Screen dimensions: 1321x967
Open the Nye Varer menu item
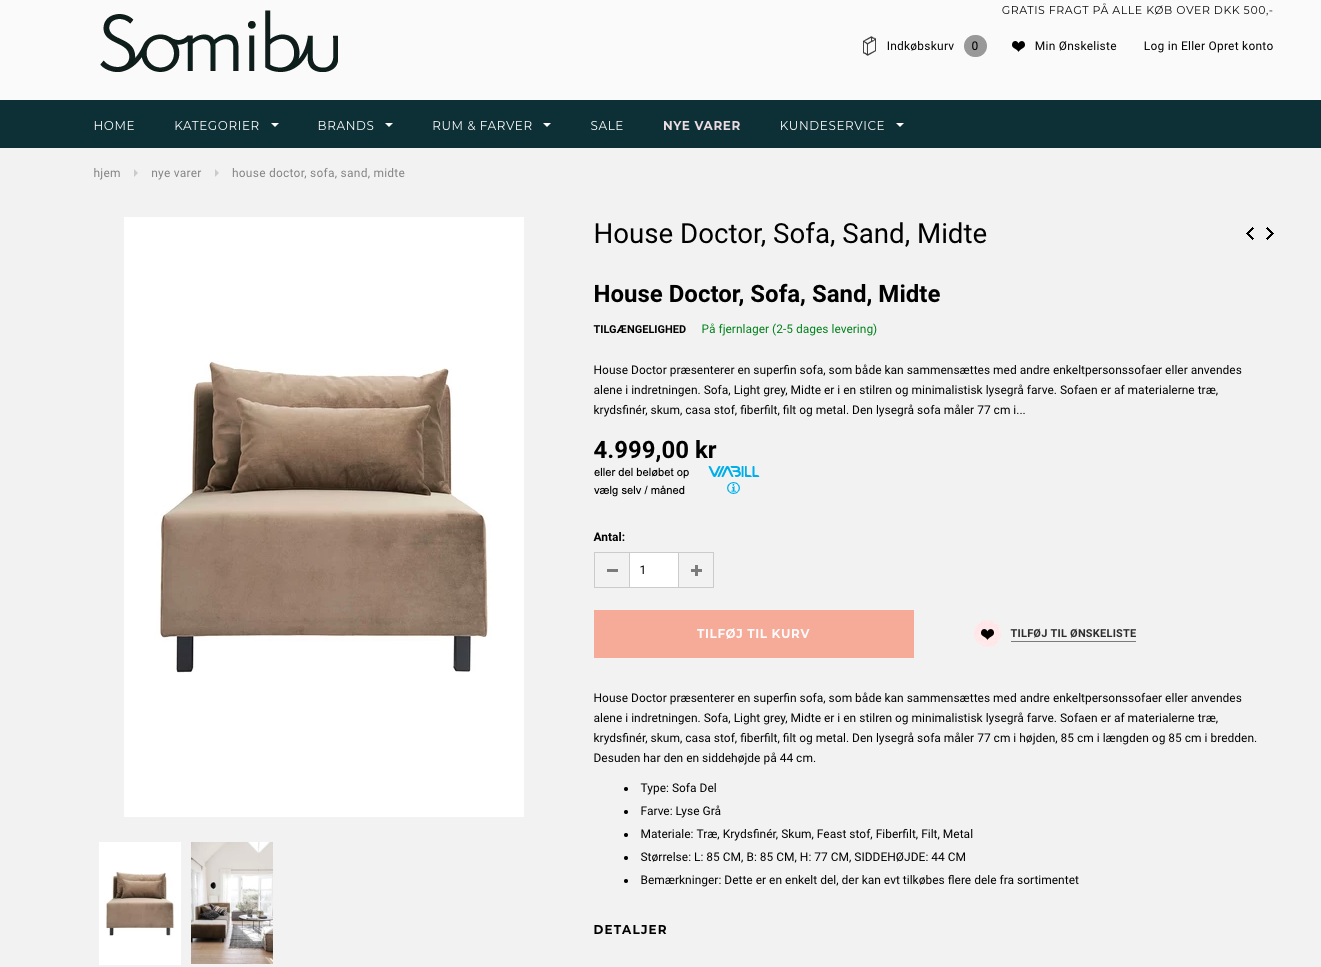[x=702, y=125]
